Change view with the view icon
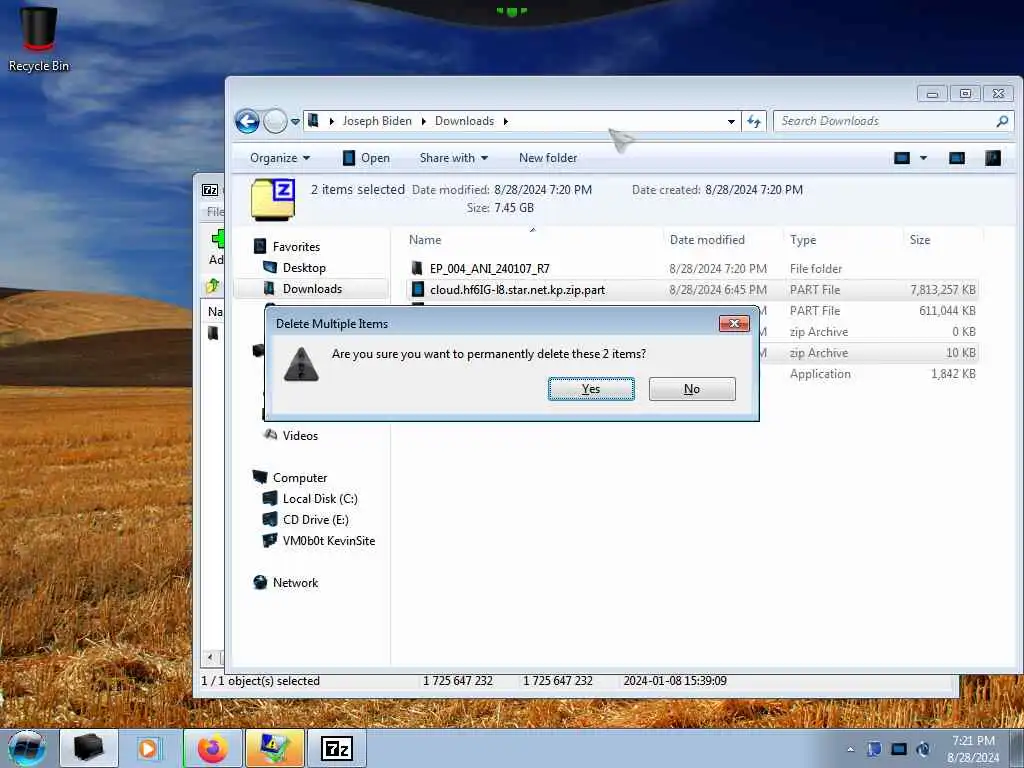This screenshot has width=1024, height=768. (x=902, y=158)
